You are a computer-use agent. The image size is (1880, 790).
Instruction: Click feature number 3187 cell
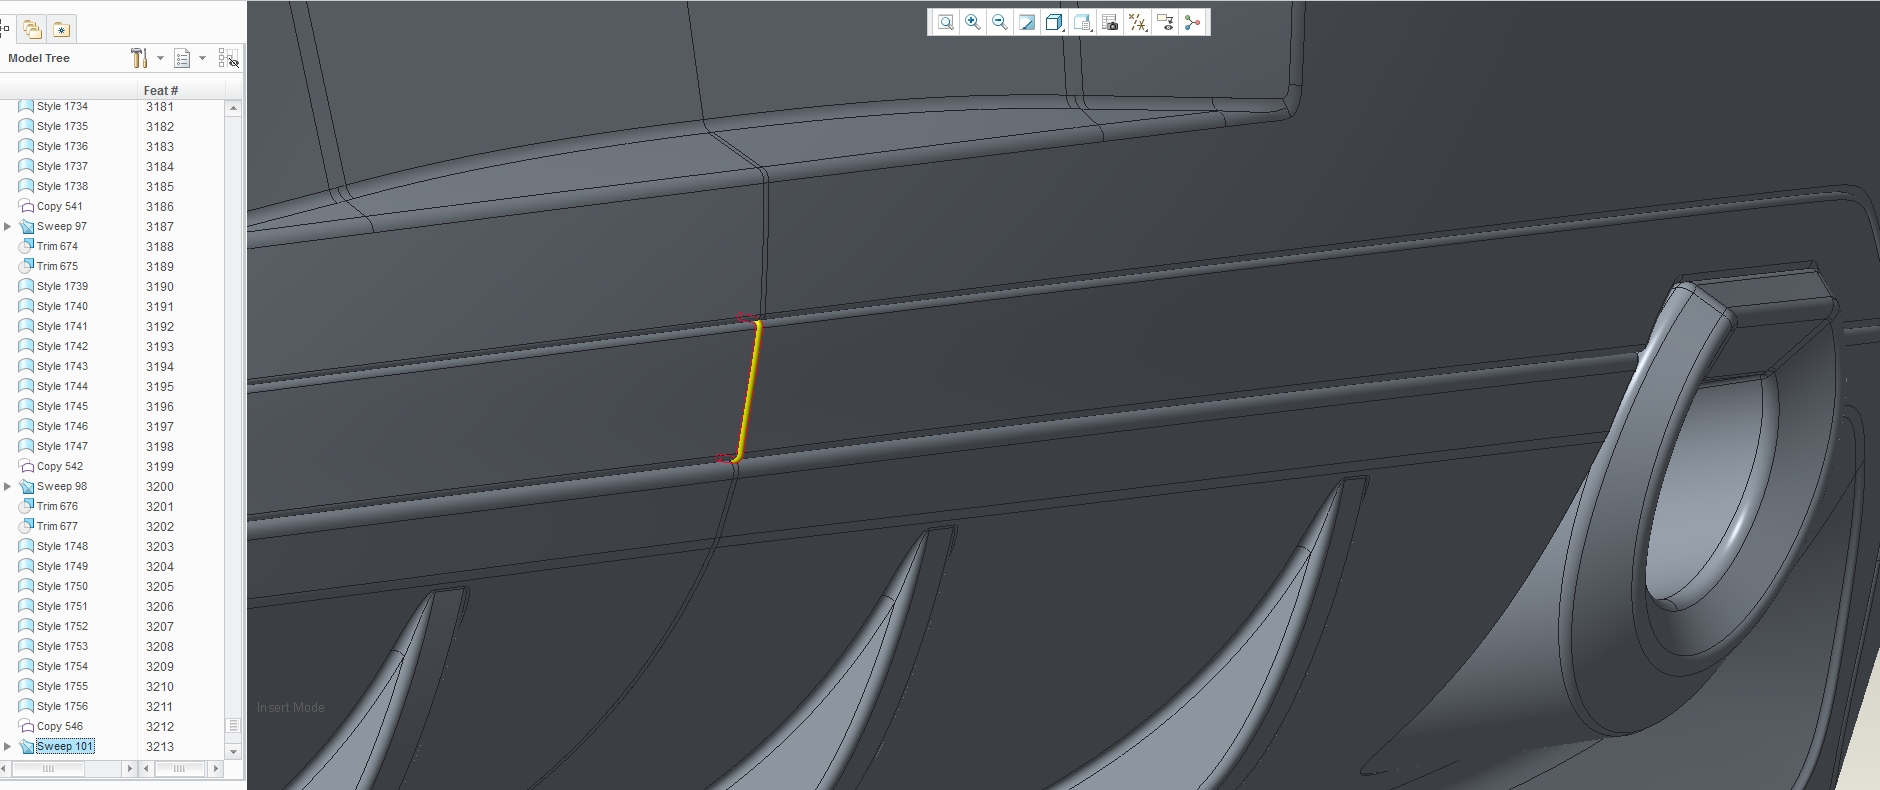tap(160, 227)
